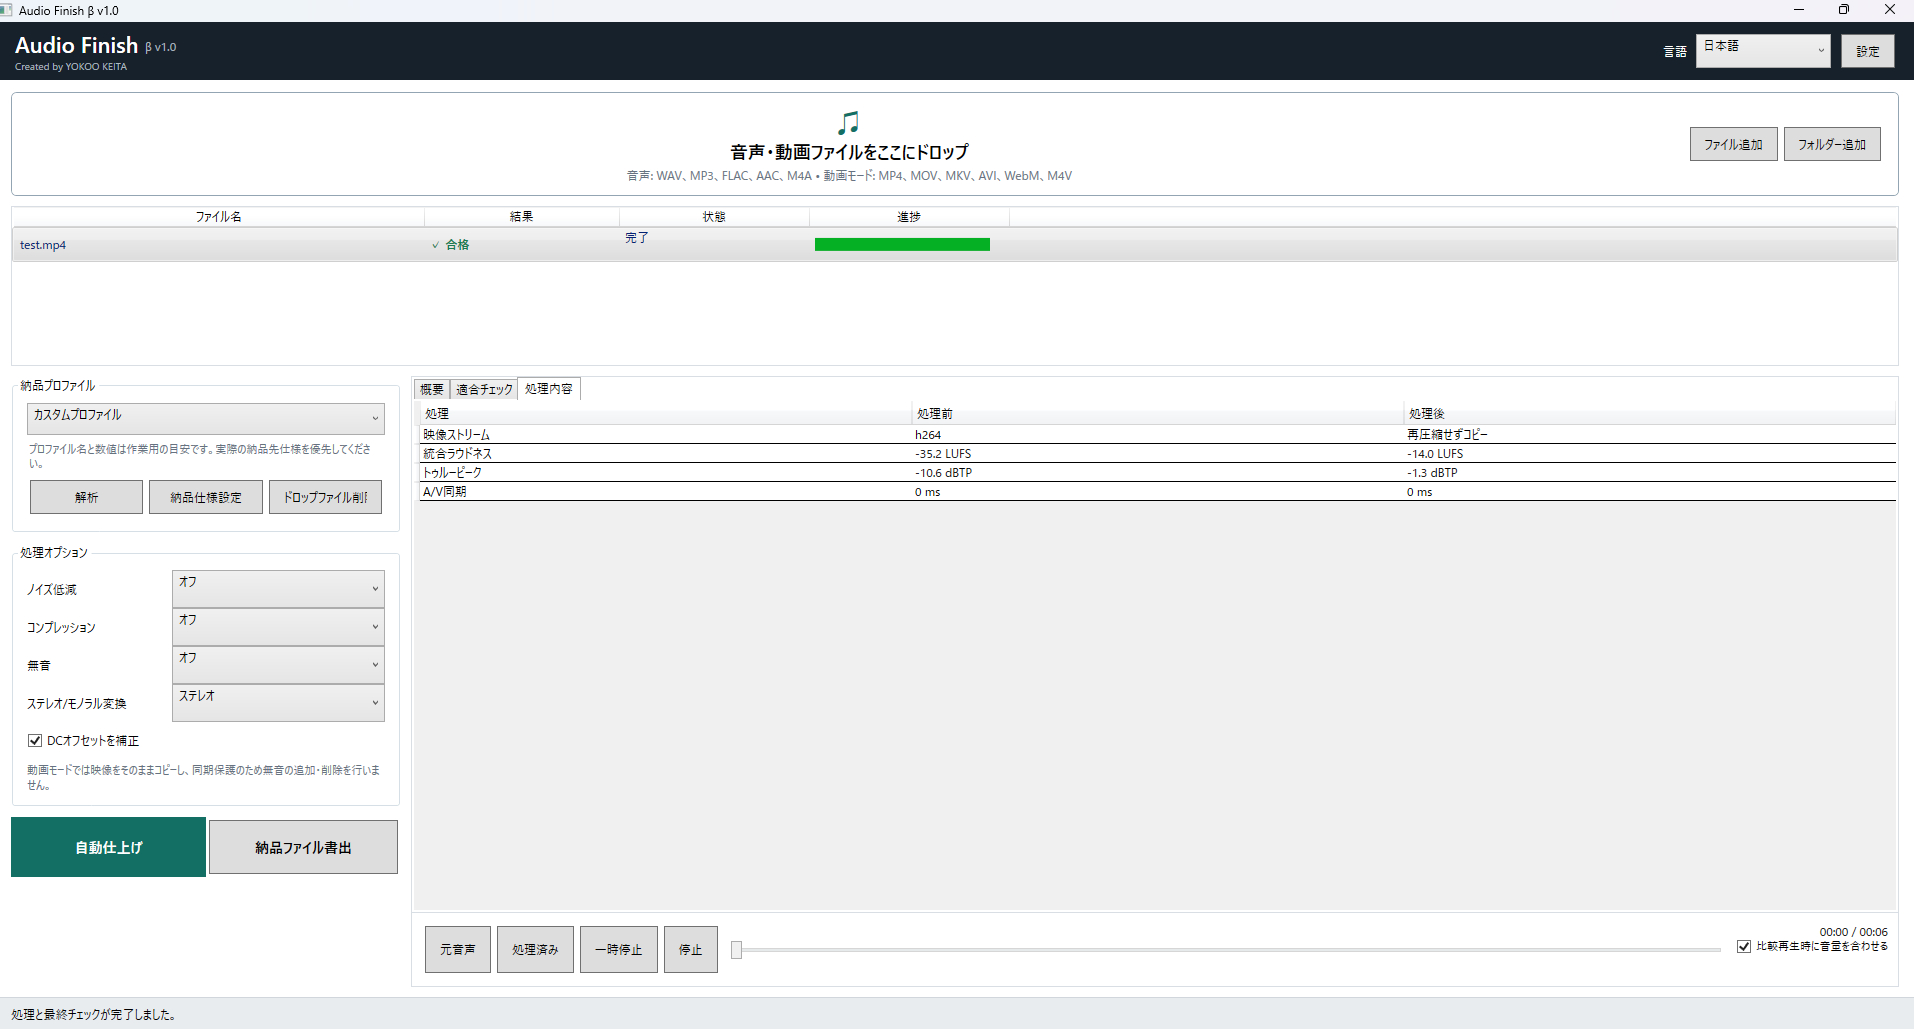Click the green progress bar for test.mp4
The image size is (1914, 1029).
(x=902, y=244)
